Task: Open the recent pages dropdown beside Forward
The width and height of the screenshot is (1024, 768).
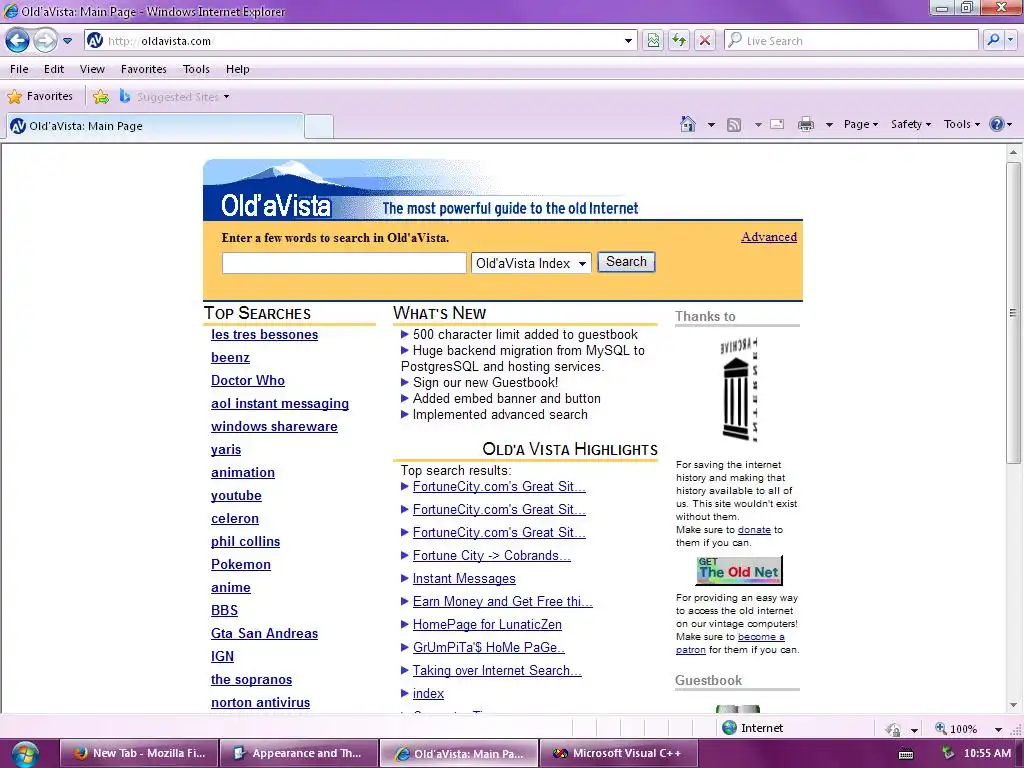Action: (x=67, y=40)
